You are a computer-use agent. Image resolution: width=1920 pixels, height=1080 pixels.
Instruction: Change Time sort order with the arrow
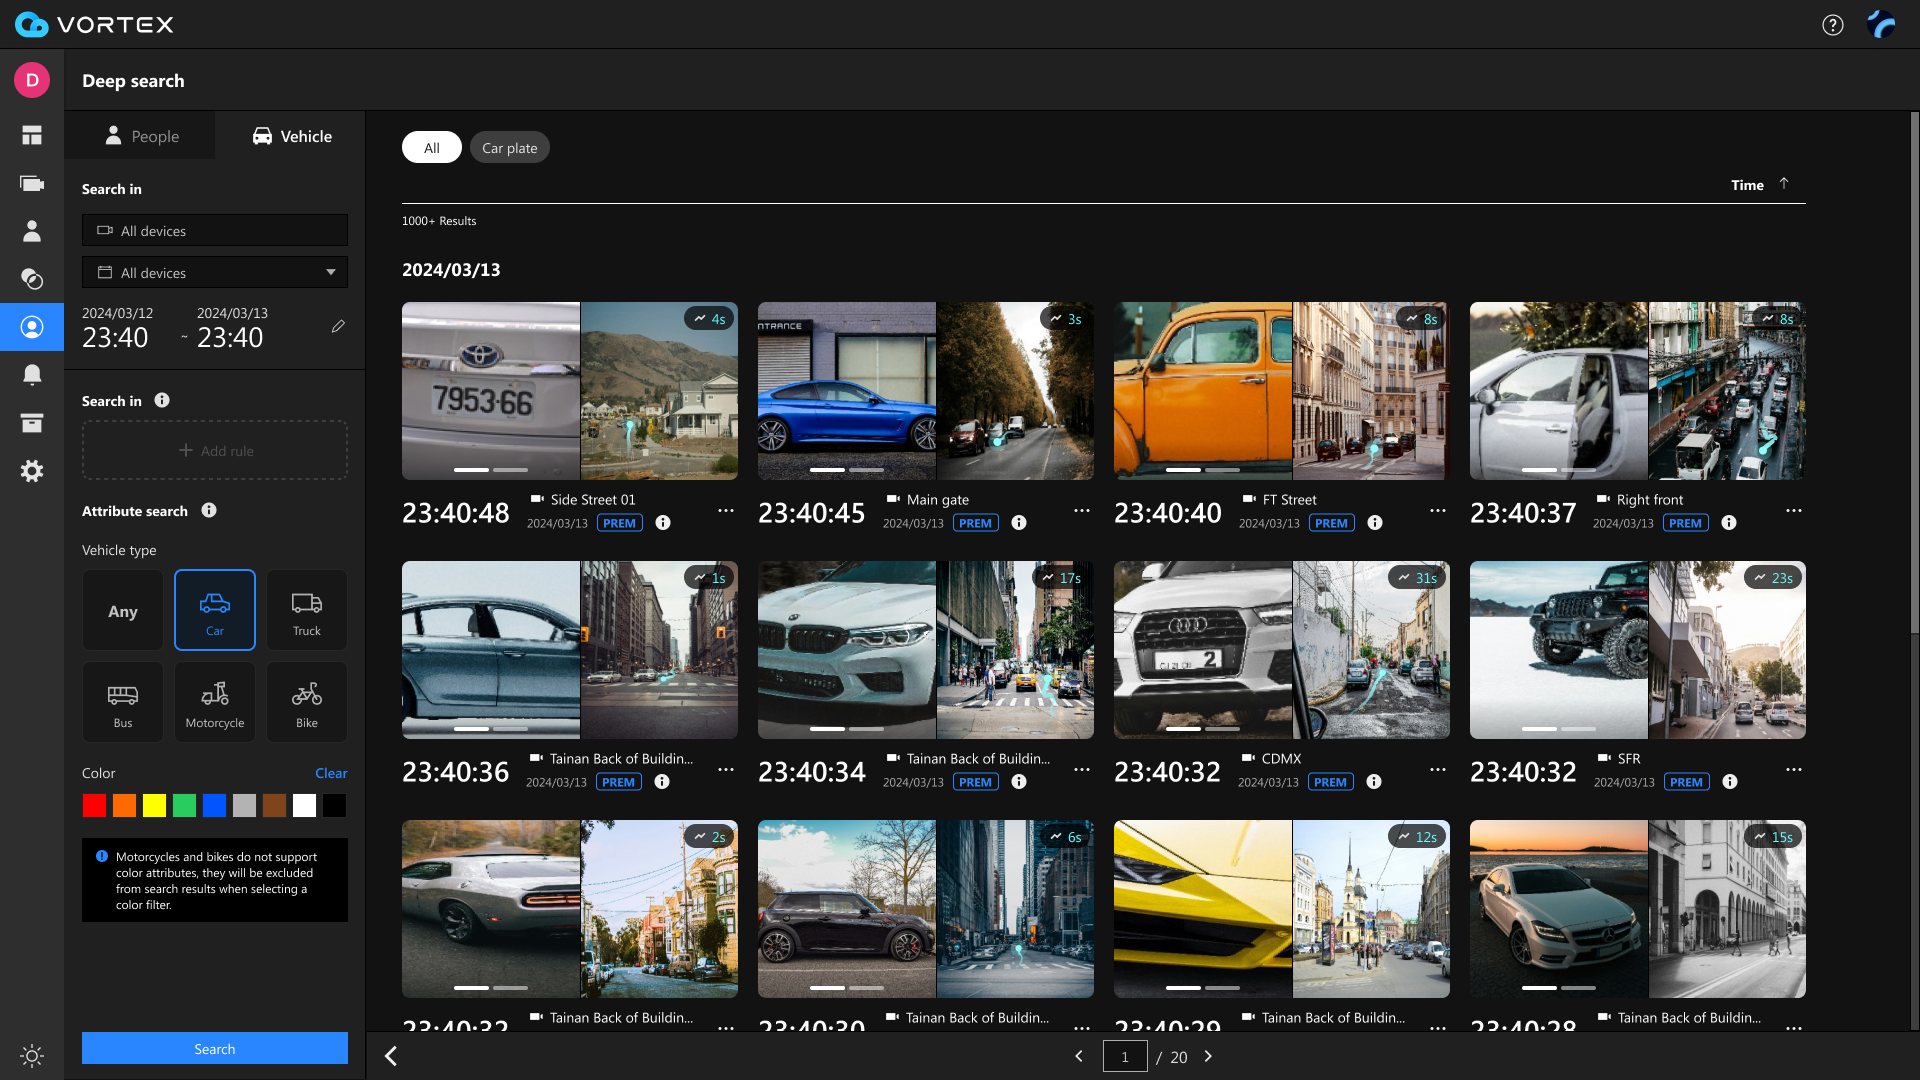(1785, 184)
